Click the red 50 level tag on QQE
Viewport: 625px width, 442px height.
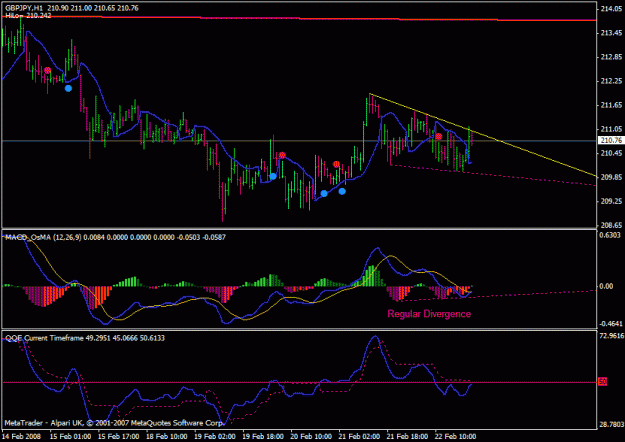click(x=603, y=382)
